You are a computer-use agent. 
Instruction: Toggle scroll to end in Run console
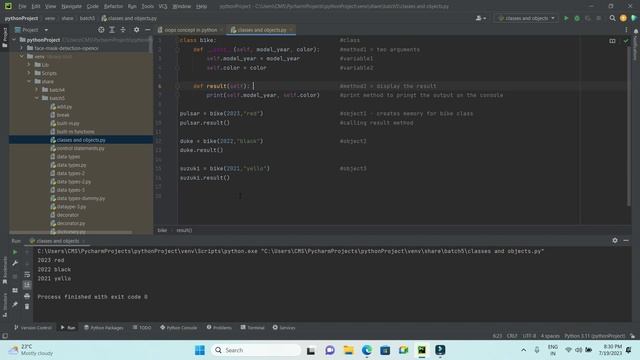(27, 285)
